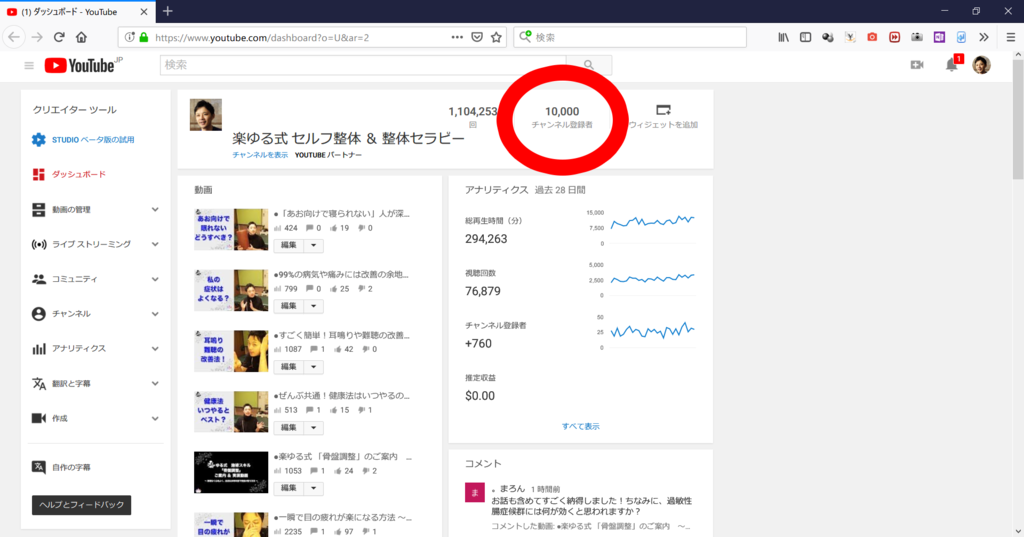The image size is (1024, 537).
Task: Open the Firefox library icon
Action: (783, 37)
